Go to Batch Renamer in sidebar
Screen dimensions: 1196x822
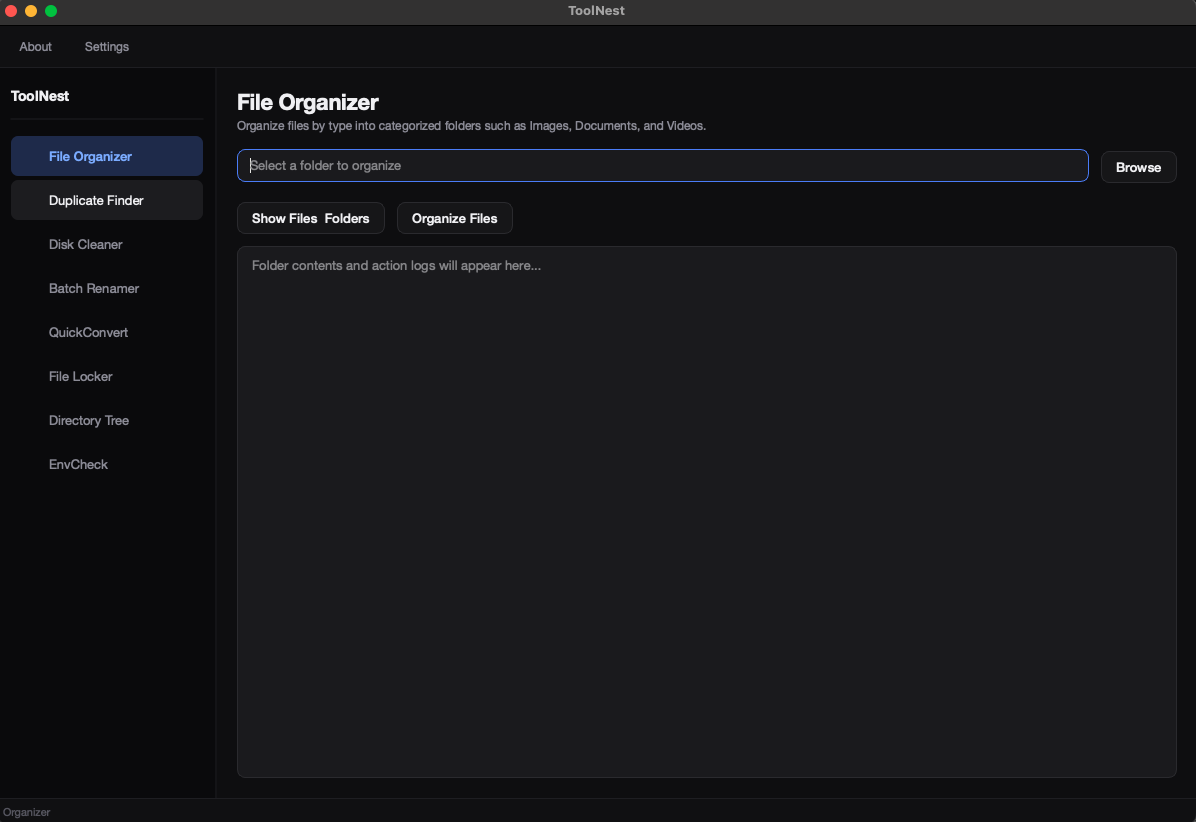[107, 288]
